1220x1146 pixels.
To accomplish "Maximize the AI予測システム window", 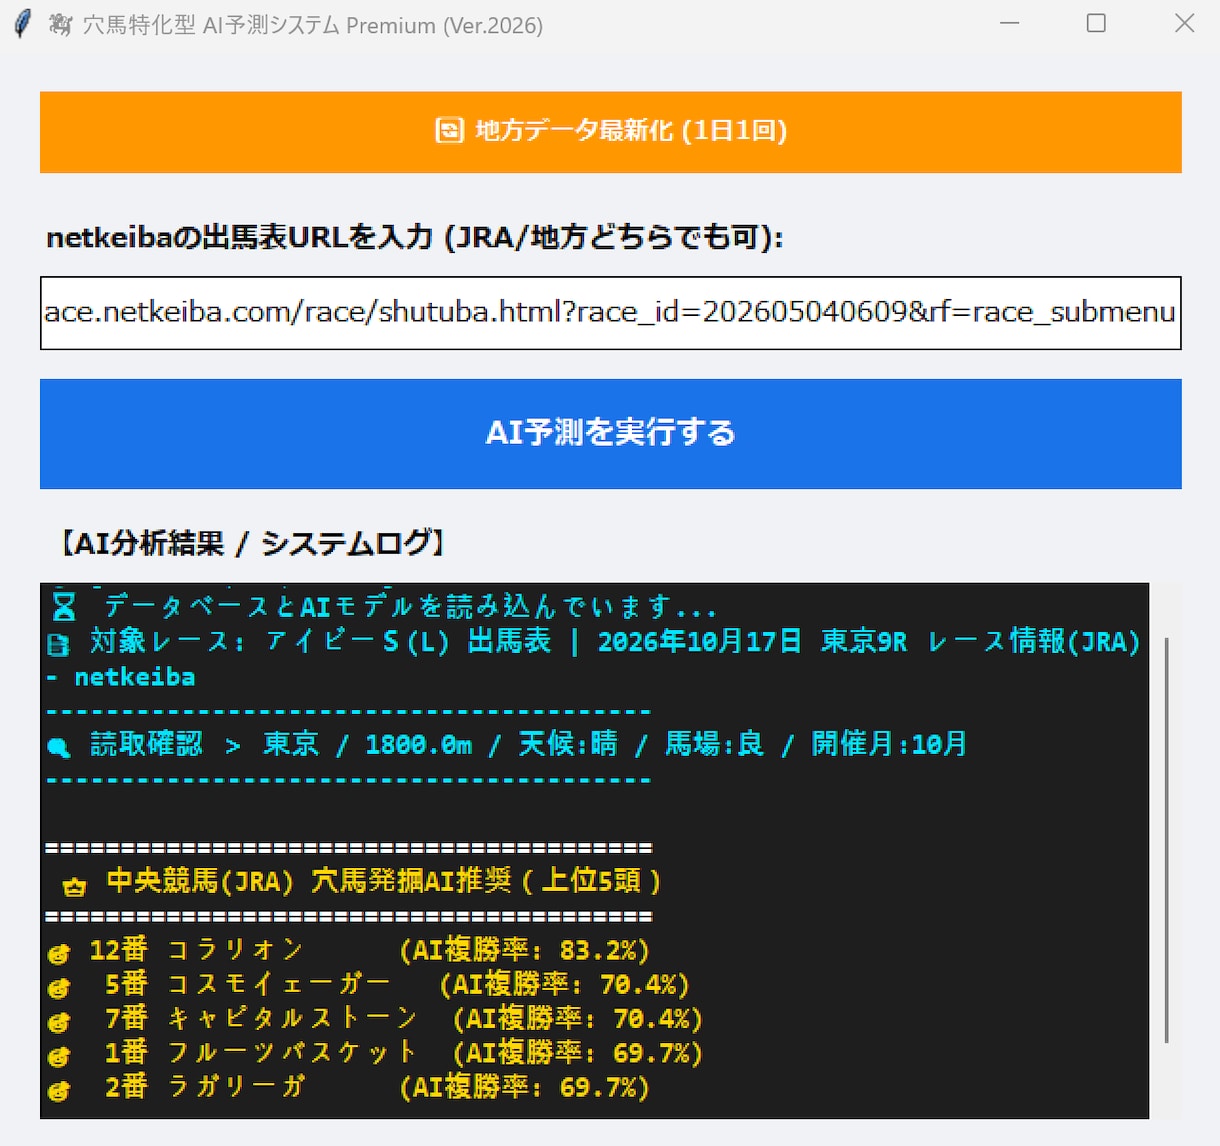I will pos(1096,23).
